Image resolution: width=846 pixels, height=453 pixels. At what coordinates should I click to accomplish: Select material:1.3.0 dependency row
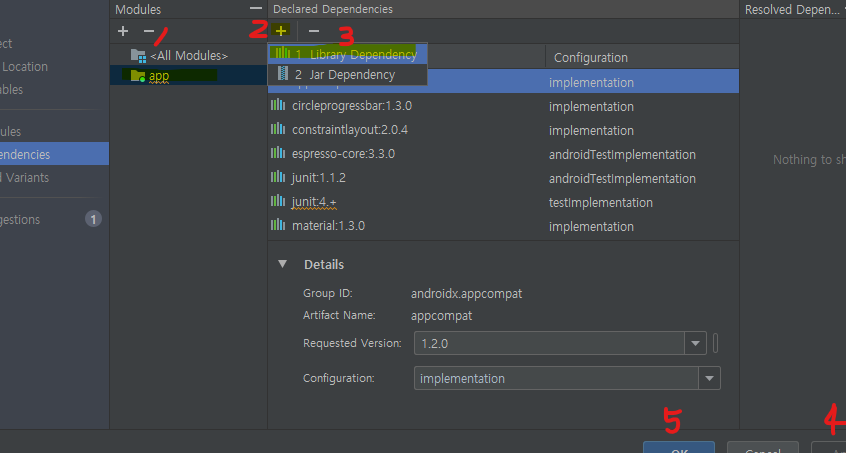503,226
